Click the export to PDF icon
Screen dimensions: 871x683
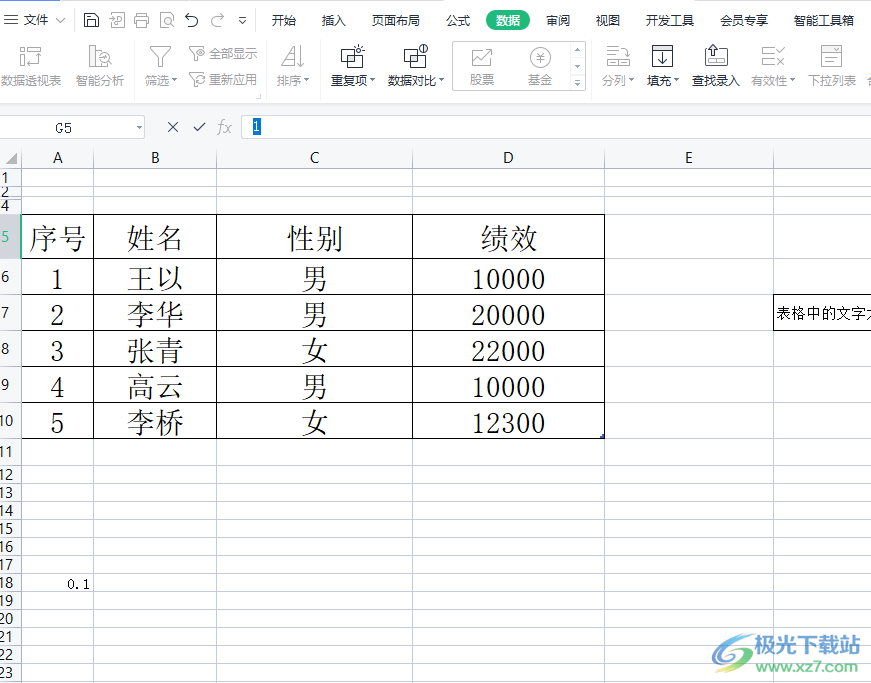tap(117, 21)
